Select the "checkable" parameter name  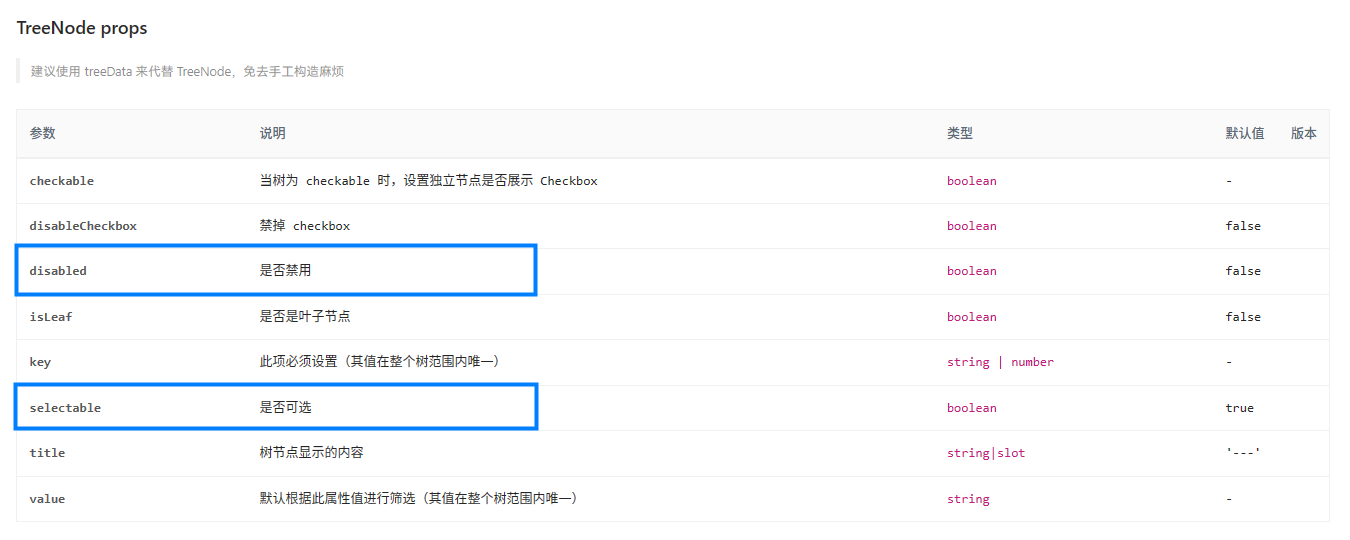62,181
